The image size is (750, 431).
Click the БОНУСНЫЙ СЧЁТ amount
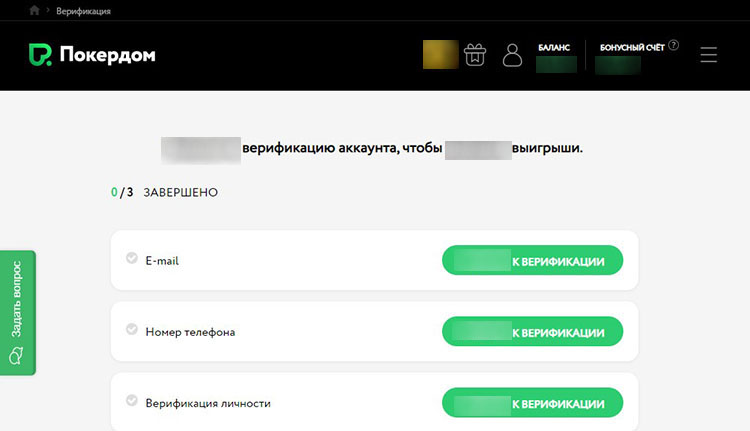(618, 65)
